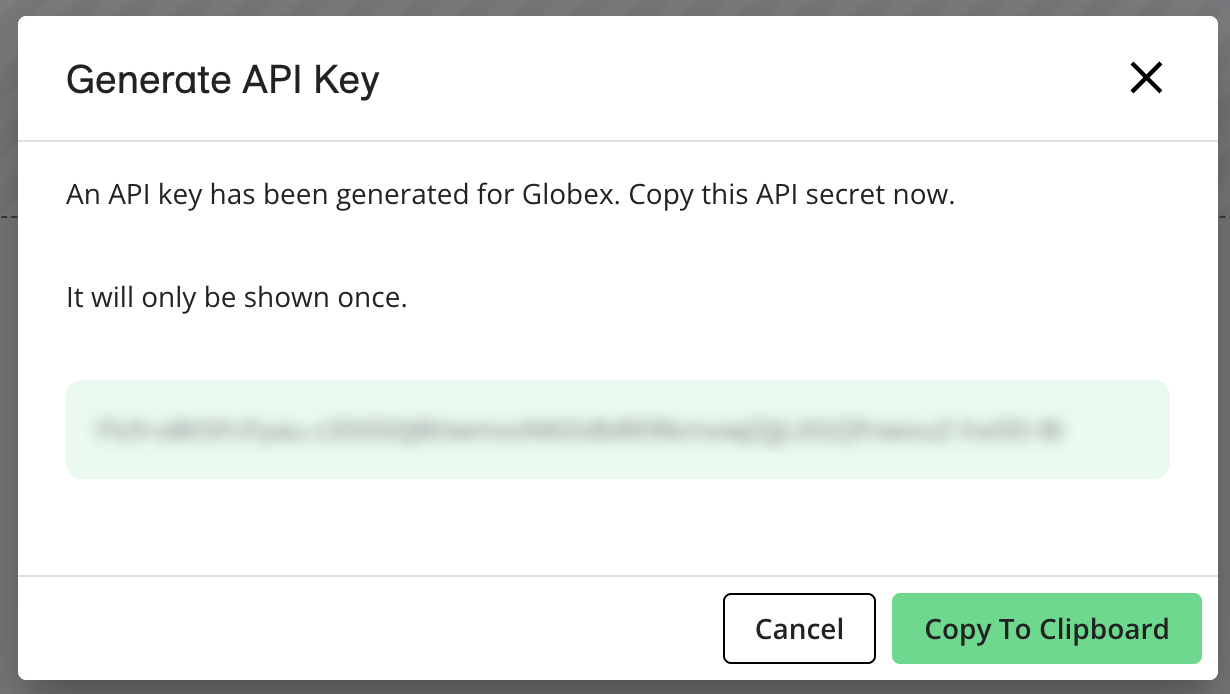The height and width of the screenshot is (694, 1230).
Task: Dismiss the dialog using the X icon
Action: pos(1145,78)
